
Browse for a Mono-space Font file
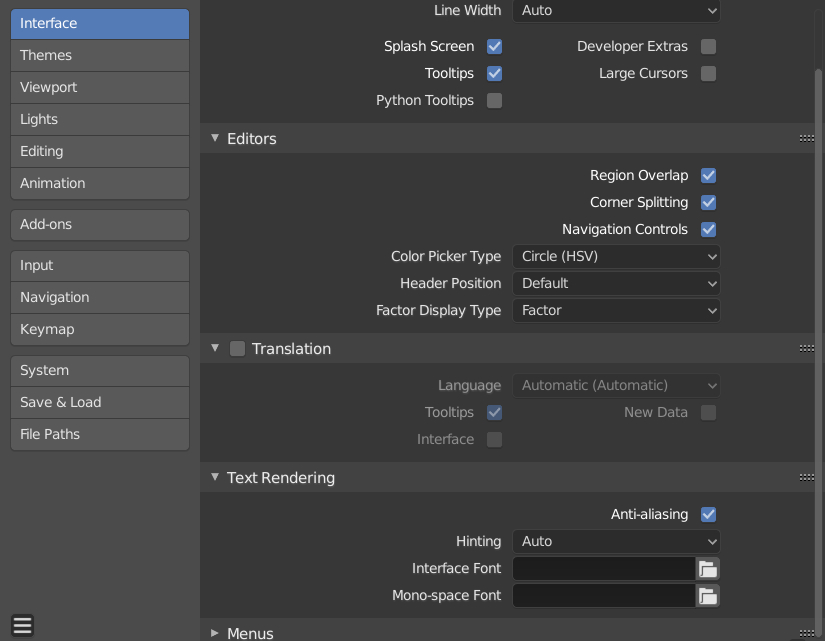(708, 595)
